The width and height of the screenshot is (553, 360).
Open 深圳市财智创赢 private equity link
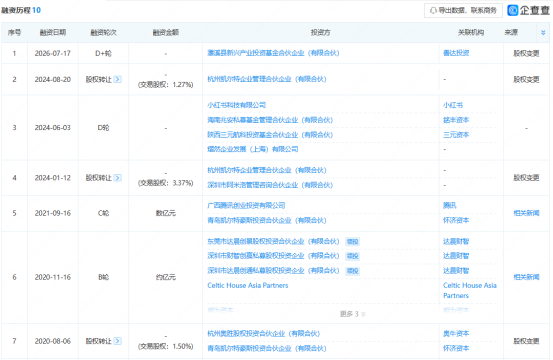pos(273,256)
